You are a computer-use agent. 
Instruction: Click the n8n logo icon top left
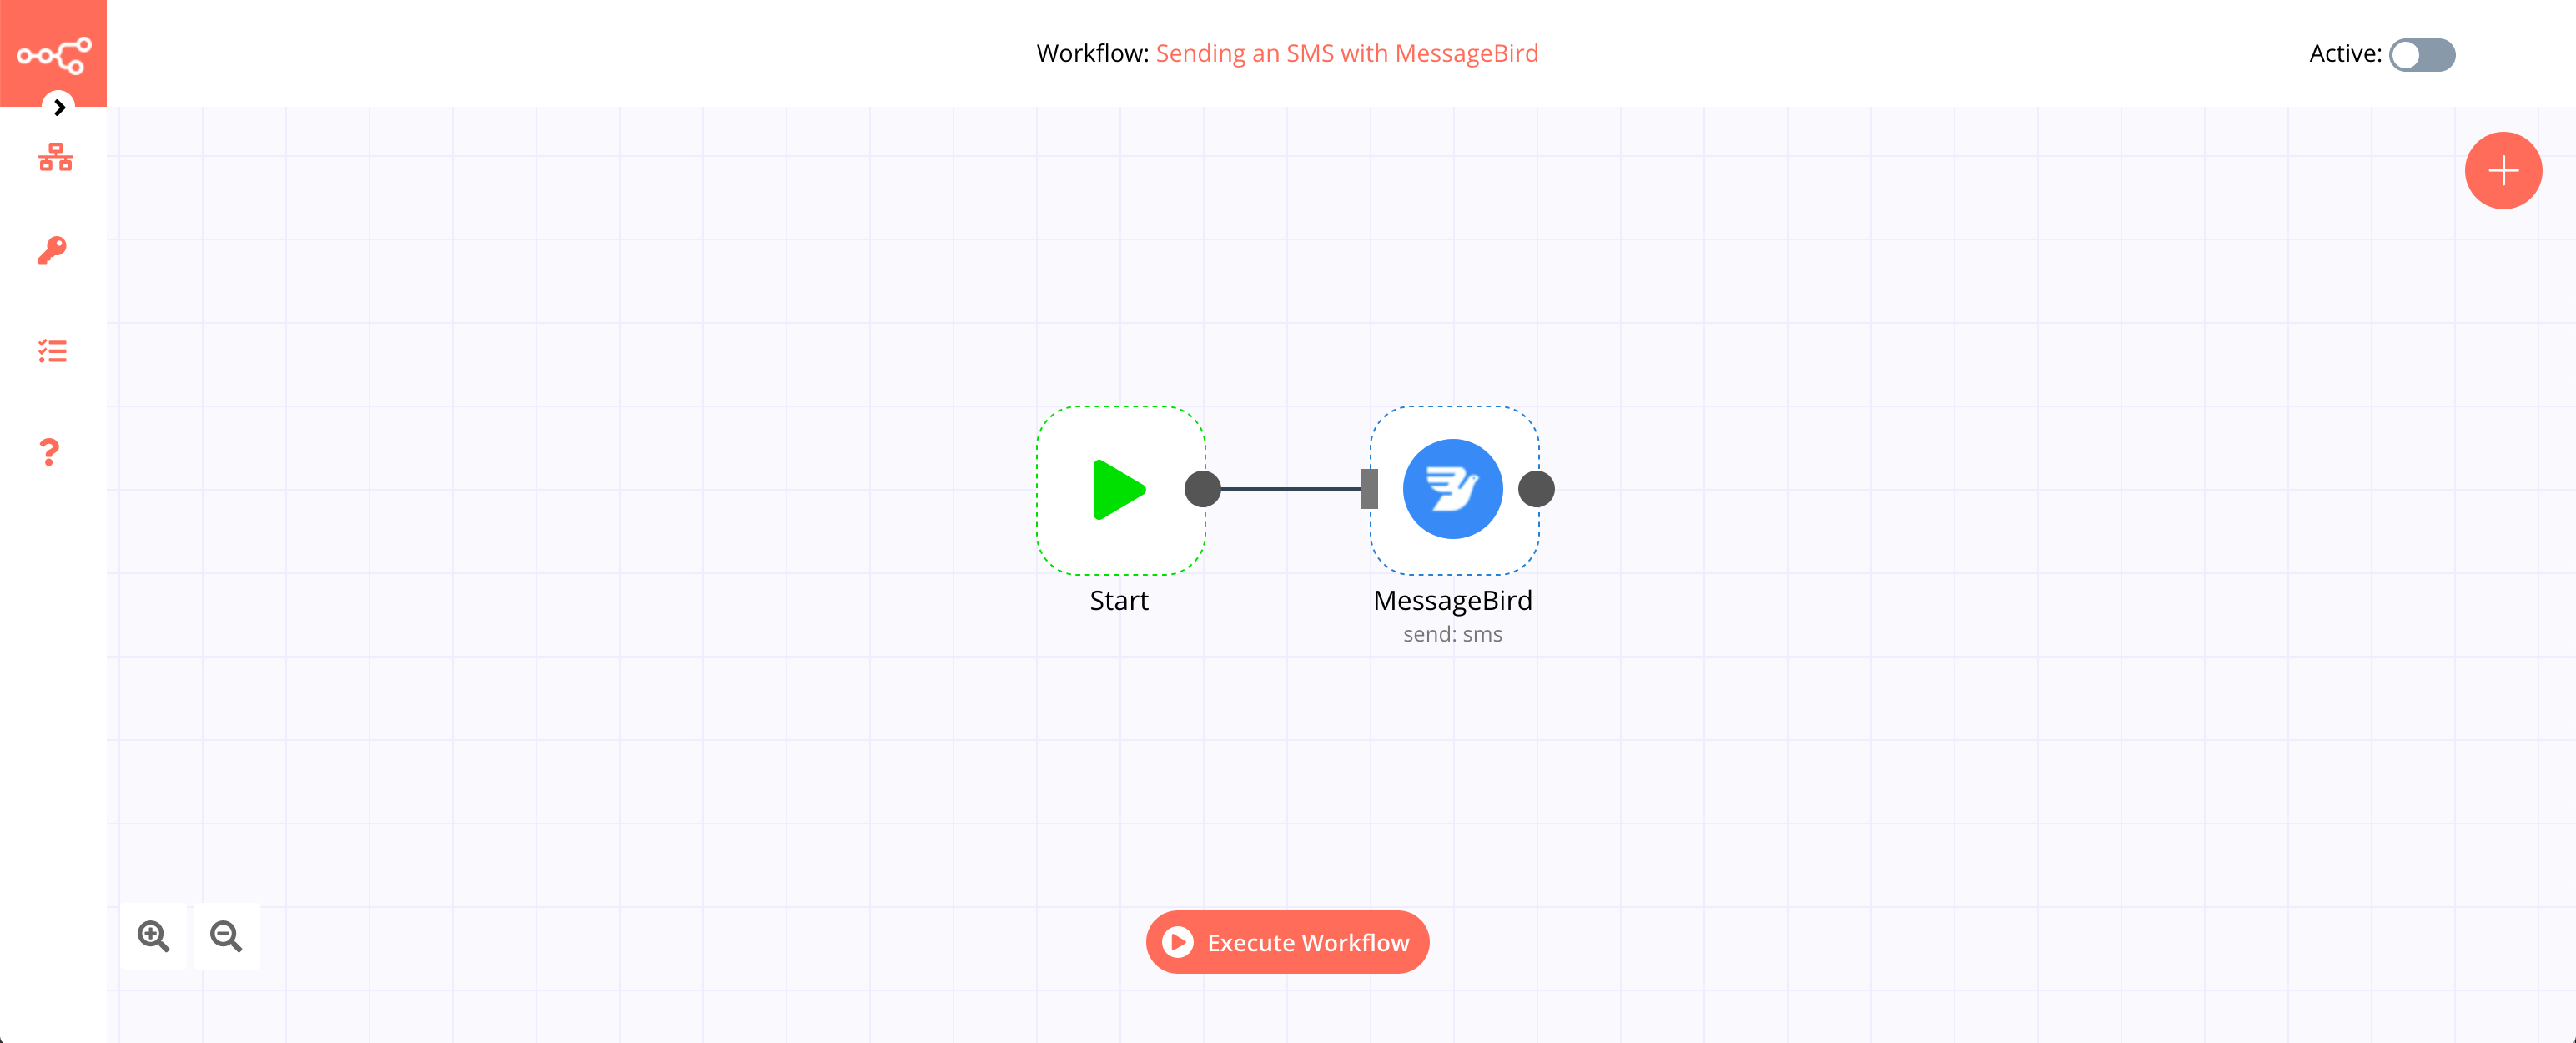(x=53, y=53)
